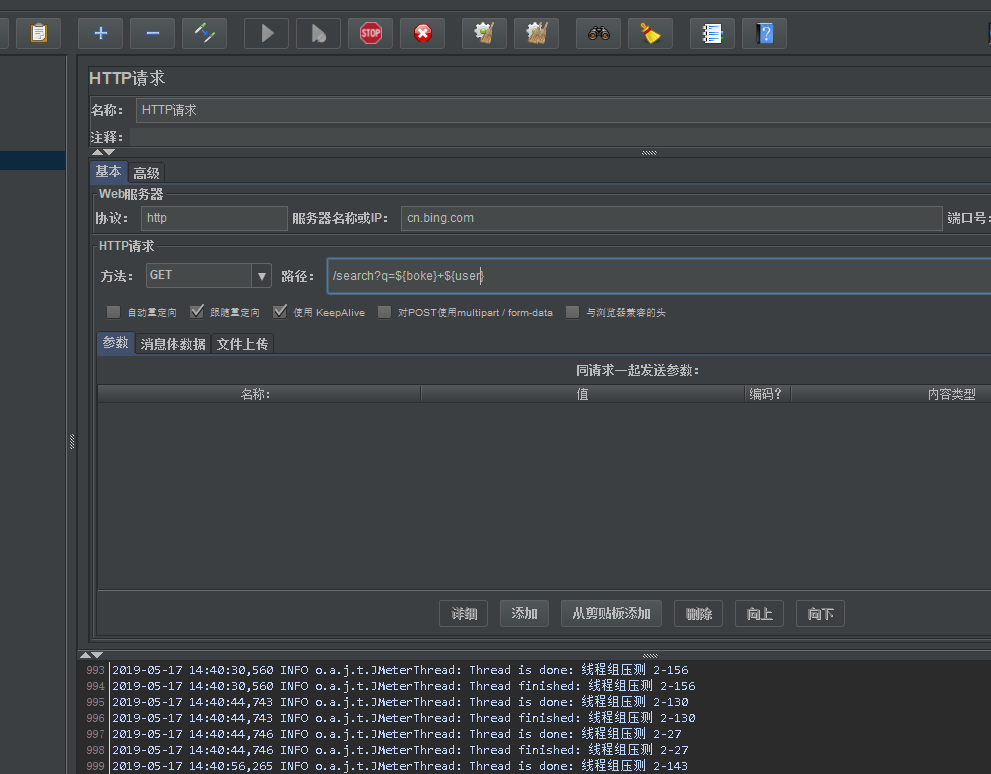Click the minus Collapse All icon
The height and width of the screenshot is (774, 991).
pos(152,33)
